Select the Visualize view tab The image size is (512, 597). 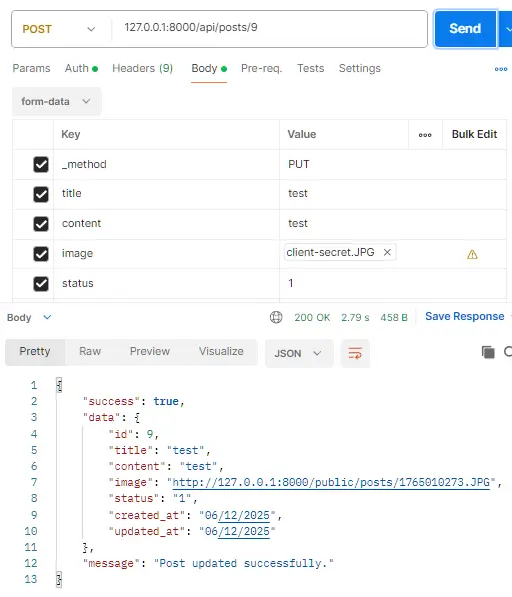click(x=221, y=351)
